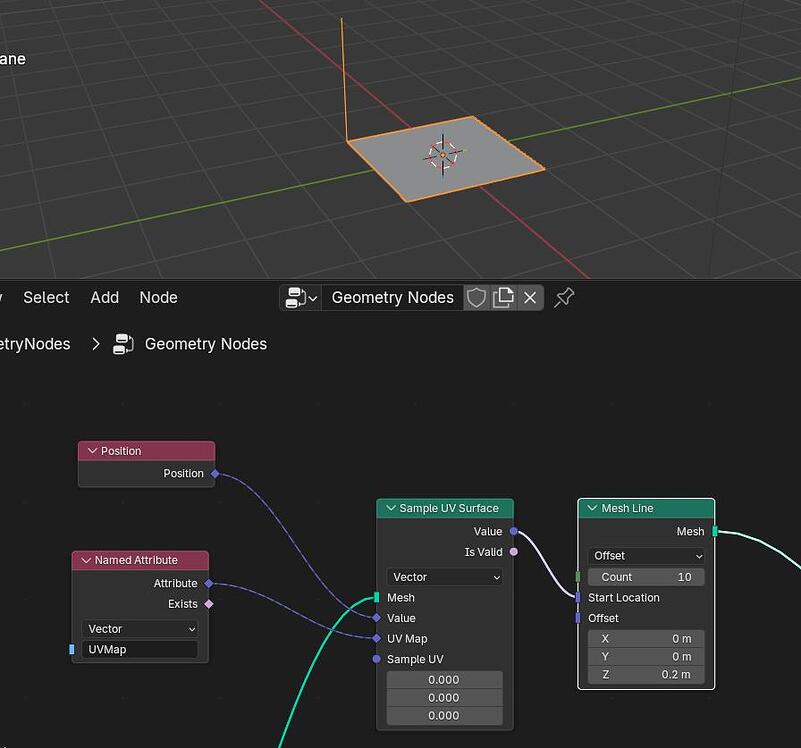Image resolution: width=801 pixels, height=748 pixels.
Task: Collapse the Named Attribute node
Action: click(x=86, y=560)
